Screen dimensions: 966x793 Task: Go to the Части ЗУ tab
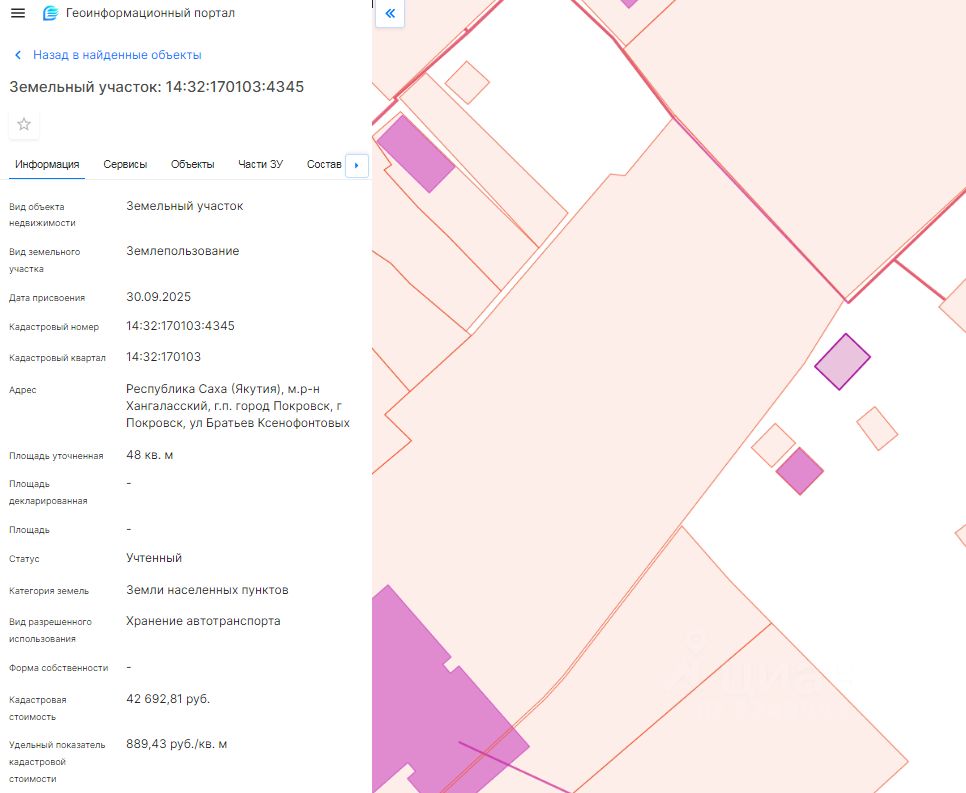(260, 164)
